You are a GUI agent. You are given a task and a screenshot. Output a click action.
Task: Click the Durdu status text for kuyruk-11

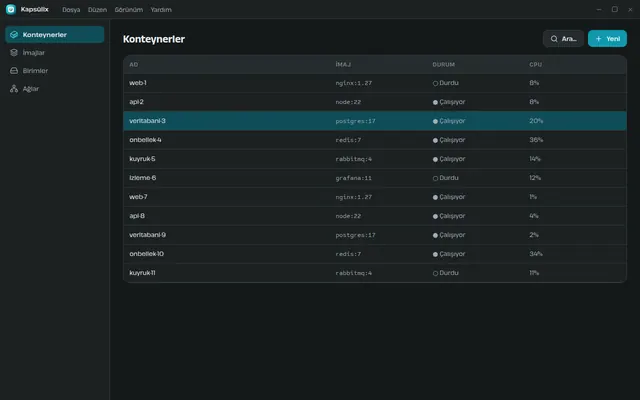coord(449,273)
